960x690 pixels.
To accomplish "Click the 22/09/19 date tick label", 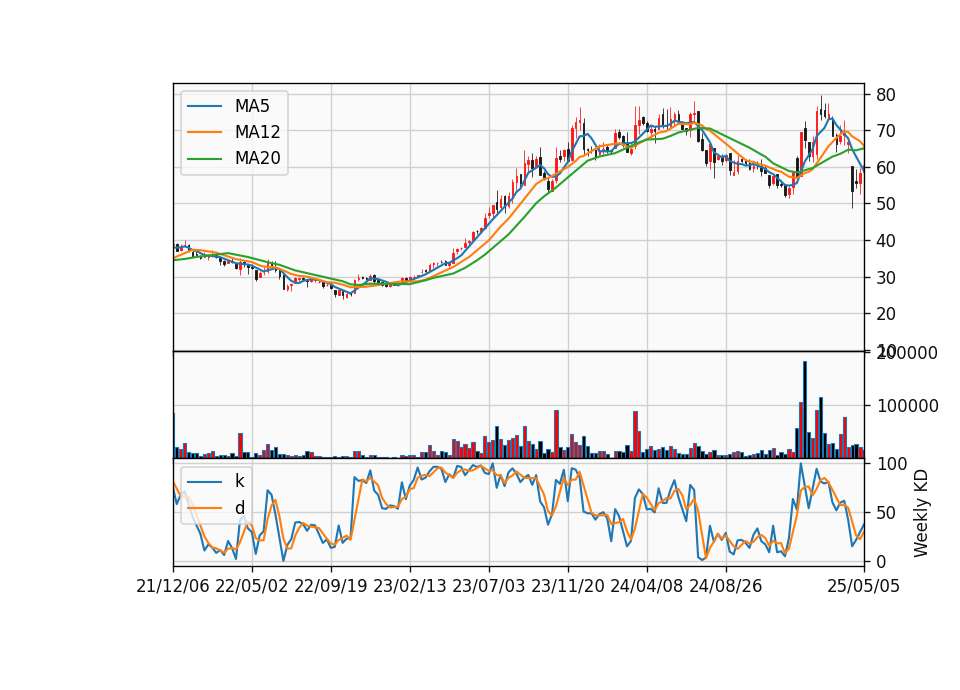I will [331, 587].
